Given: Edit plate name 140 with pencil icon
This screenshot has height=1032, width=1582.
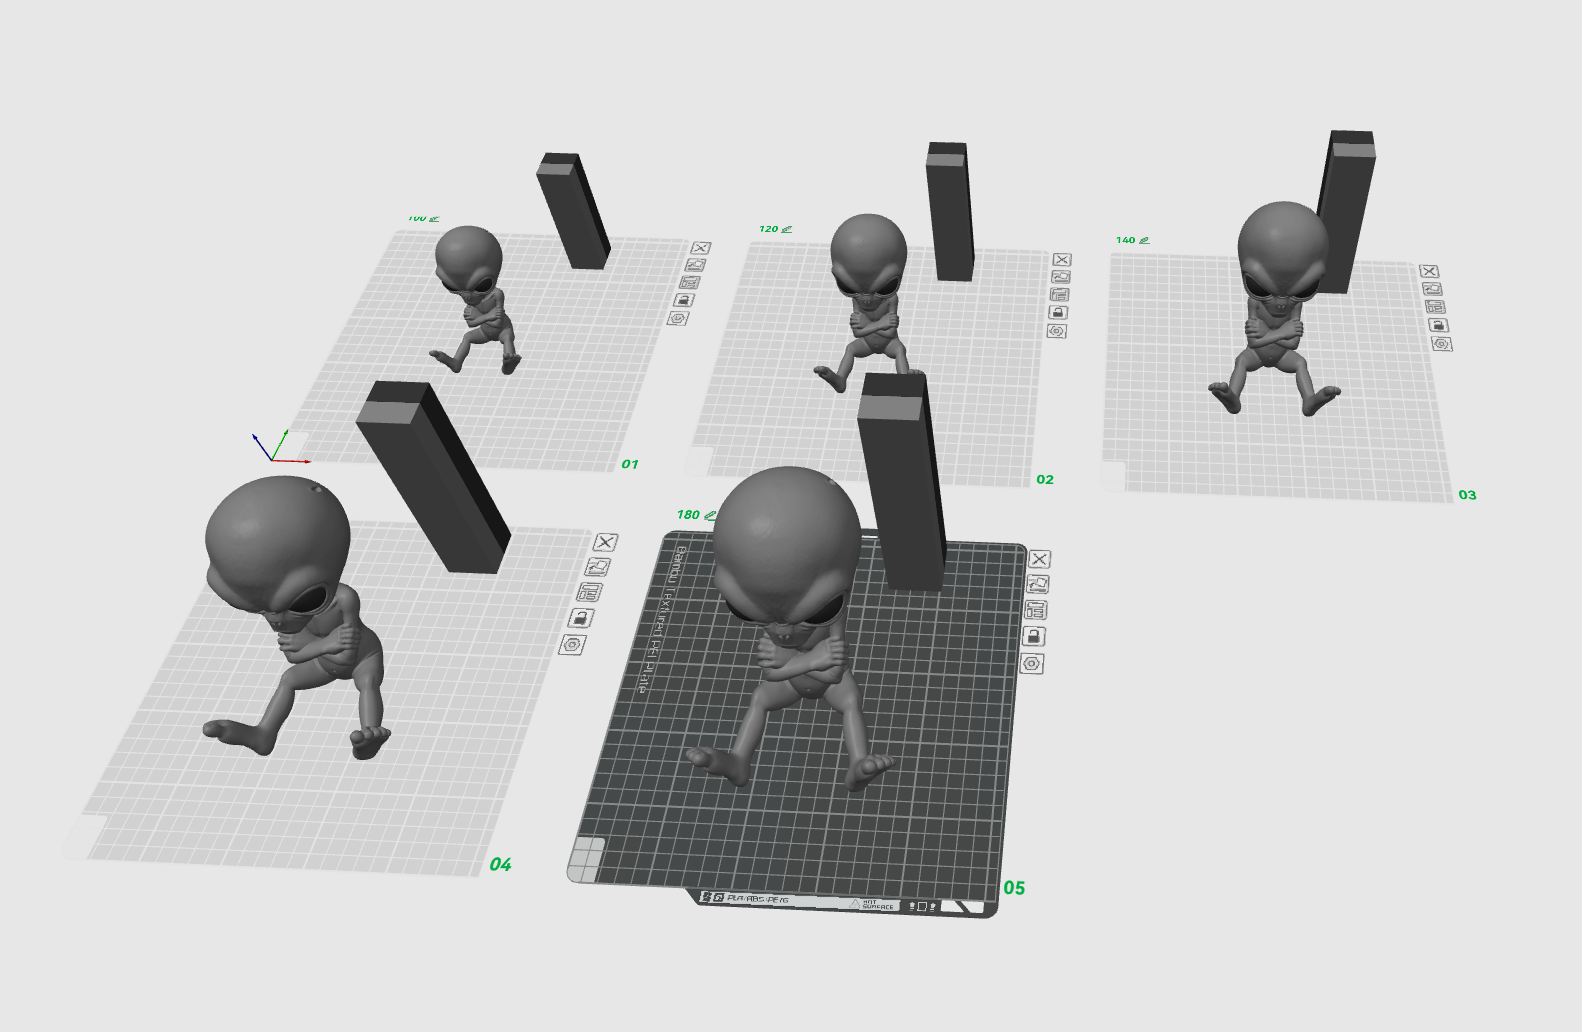Looking at the screenshot, I should (1144, 240).
